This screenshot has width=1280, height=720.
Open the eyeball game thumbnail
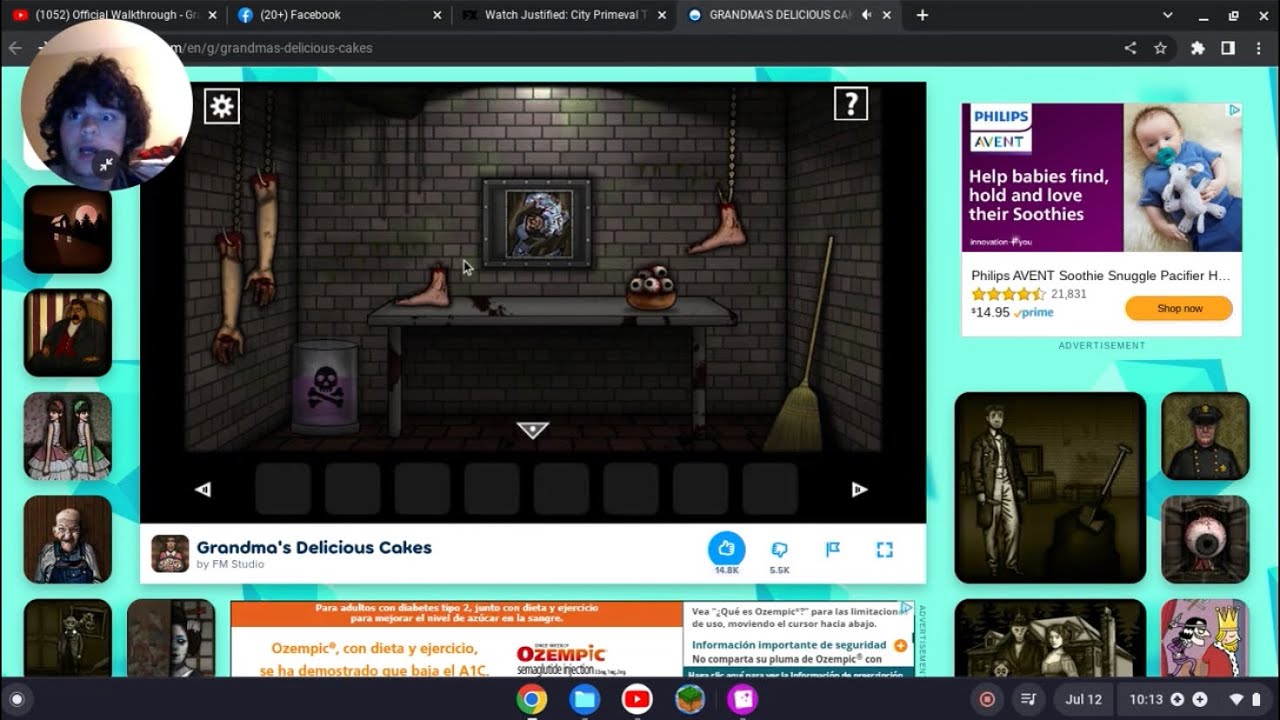[x=1205, y=539]
